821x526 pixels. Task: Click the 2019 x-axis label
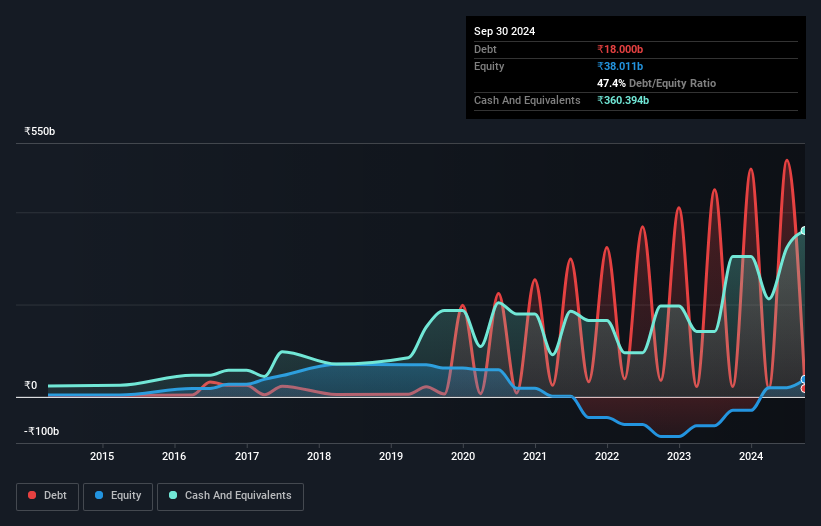391,456
